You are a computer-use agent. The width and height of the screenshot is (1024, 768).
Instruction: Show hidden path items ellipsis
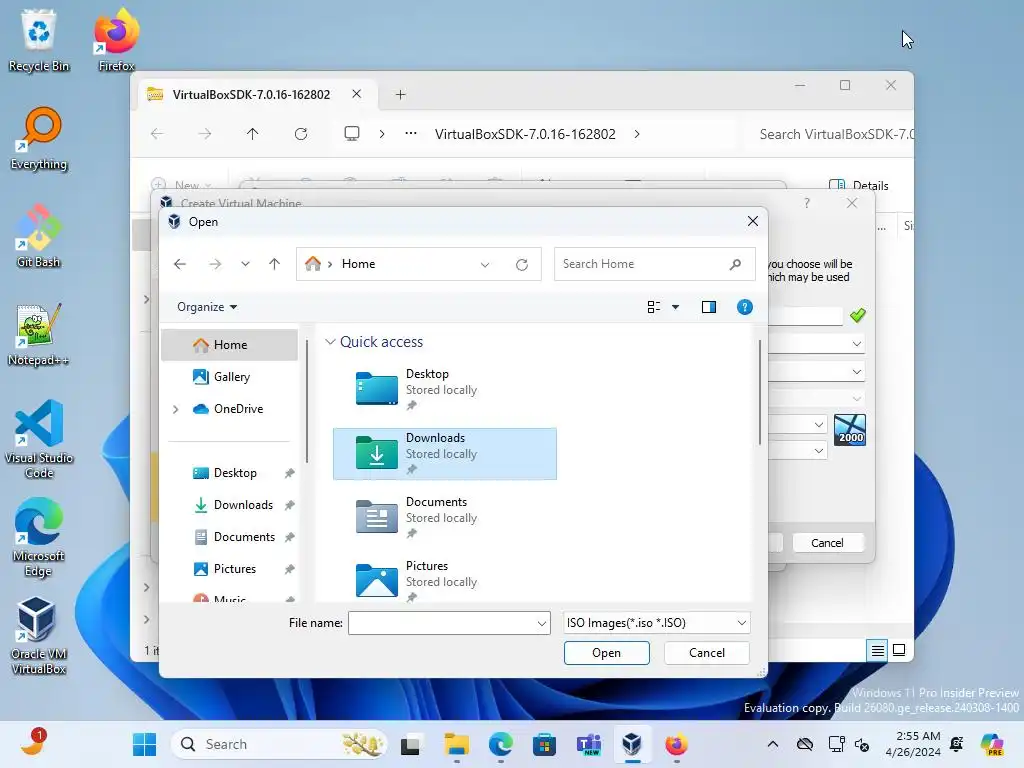[x=411, y=133]
